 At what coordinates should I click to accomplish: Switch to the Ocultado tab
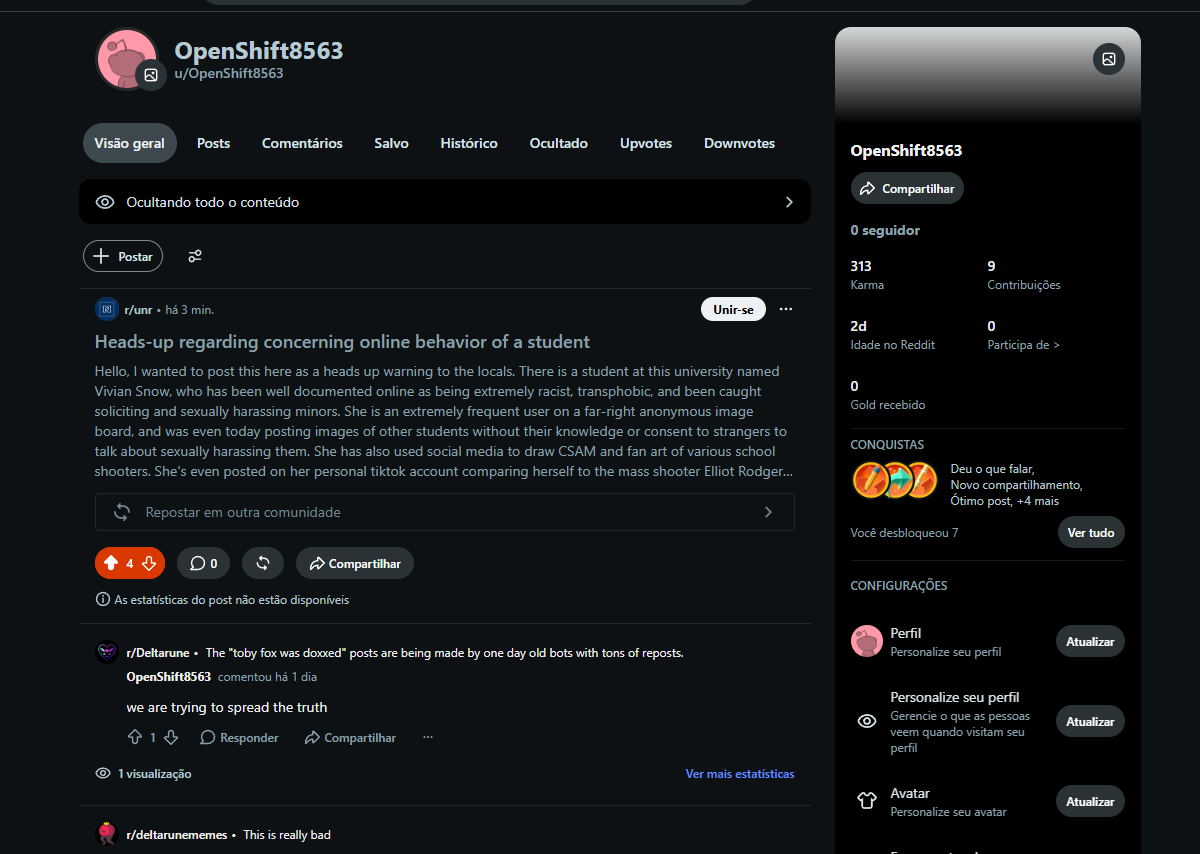click(559, 143)
